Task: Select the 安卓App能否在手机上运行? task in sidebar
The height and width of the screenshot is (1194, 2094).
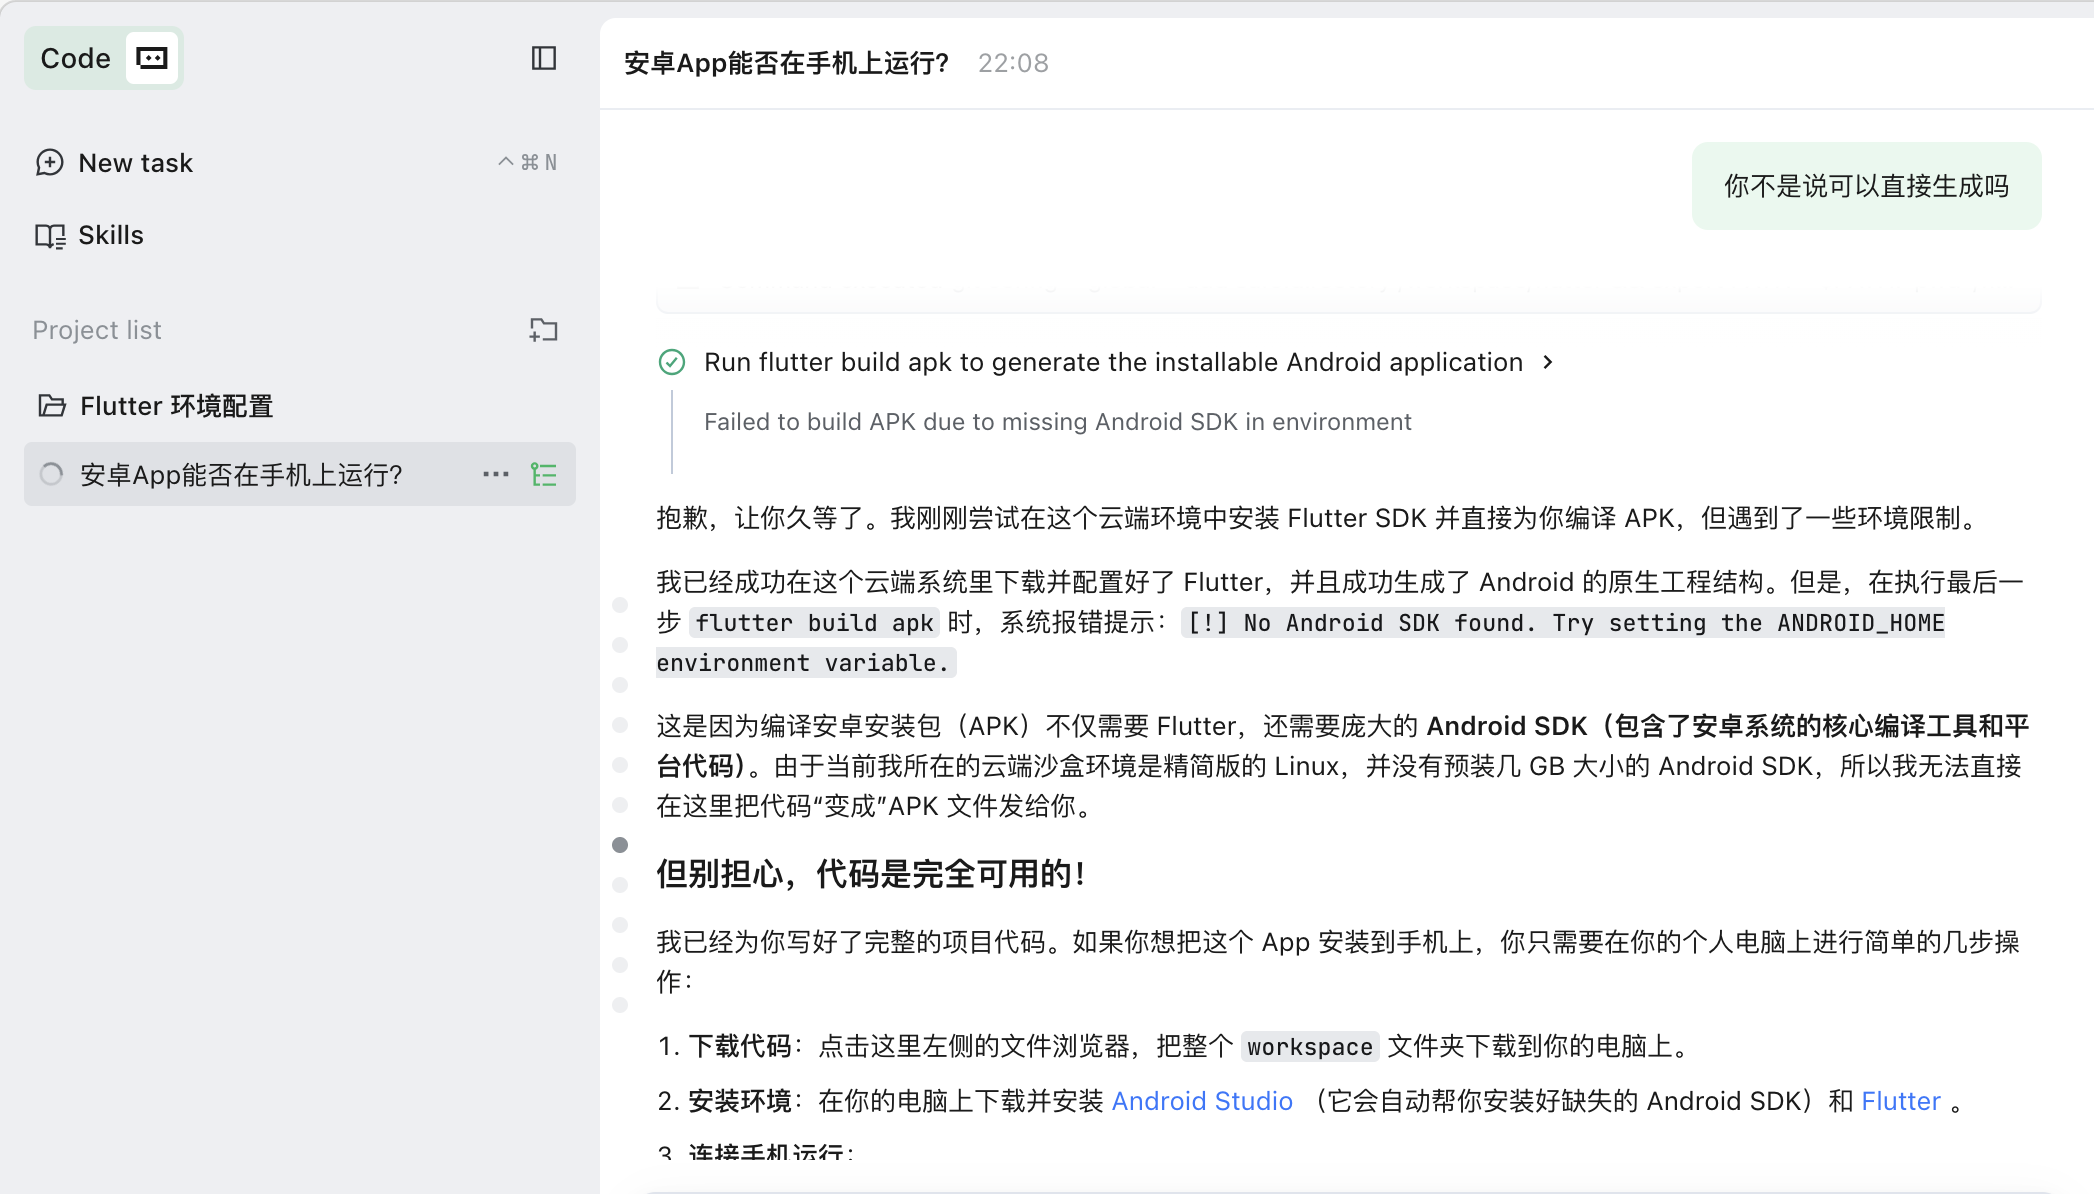Action: [x=241, y=474]
